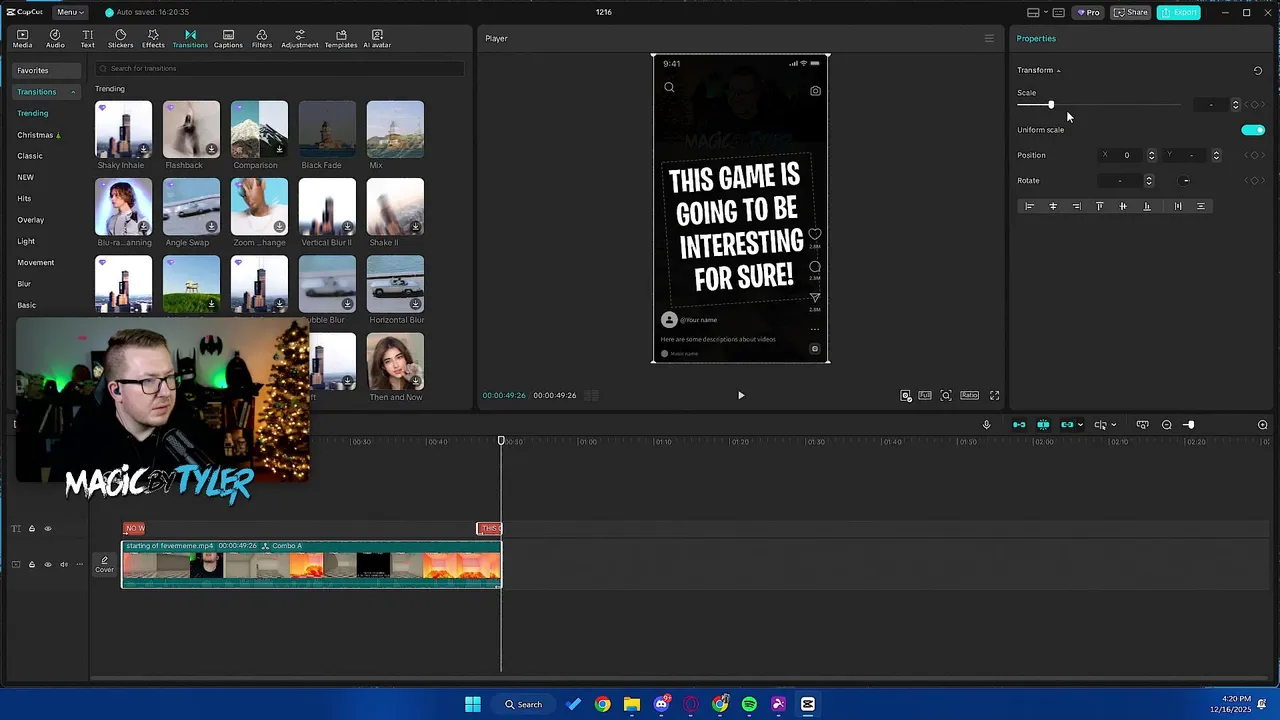The width and height of the screenshot is (1280, 720).
Task: Select the Black Fade transition thumbnail
Action: click(x=327, y=129)
